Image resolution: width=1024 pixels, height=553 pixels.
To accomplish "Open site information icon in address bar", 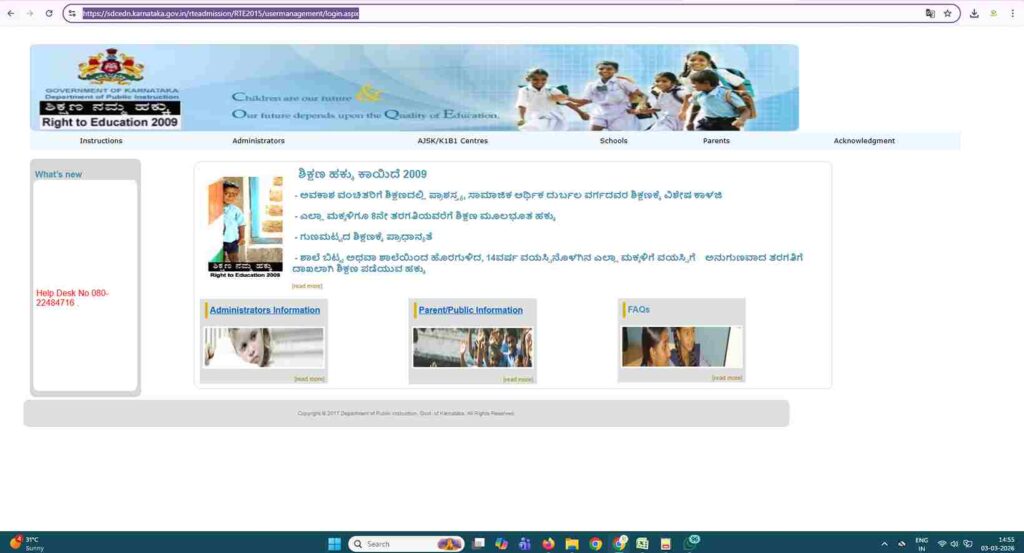I will point(72,13).
